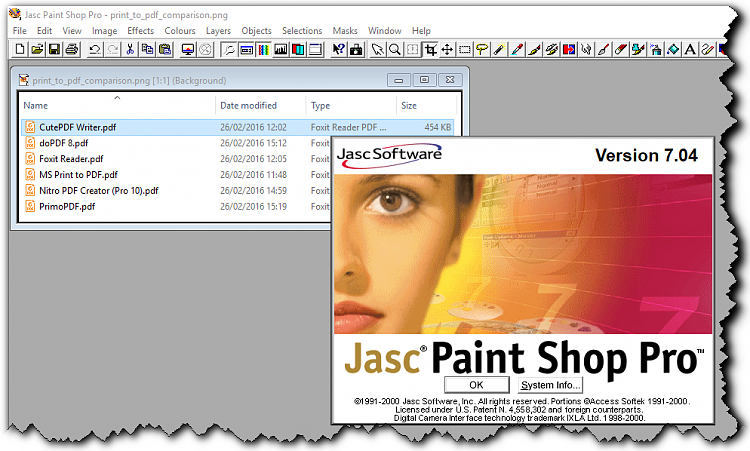
Task: Click the Foxit Reader.pdf file name
Action: click(71, 159)
